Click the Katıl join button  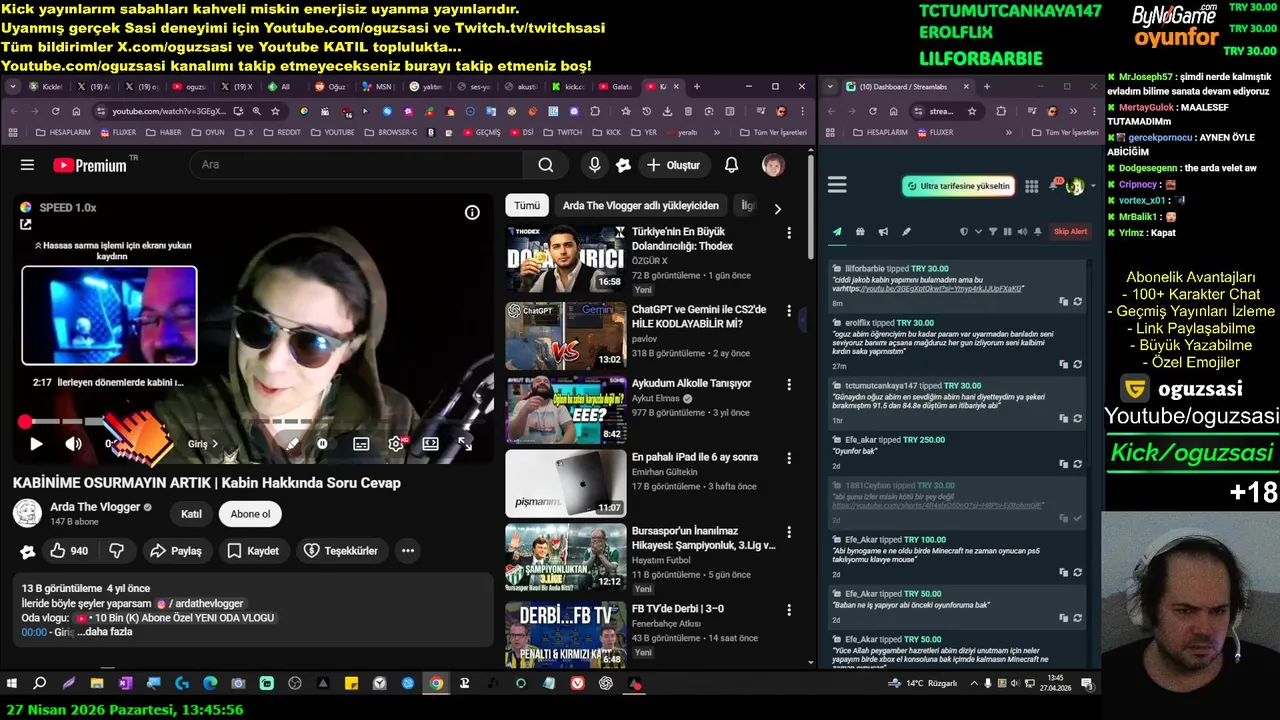[x=191, y=514]
